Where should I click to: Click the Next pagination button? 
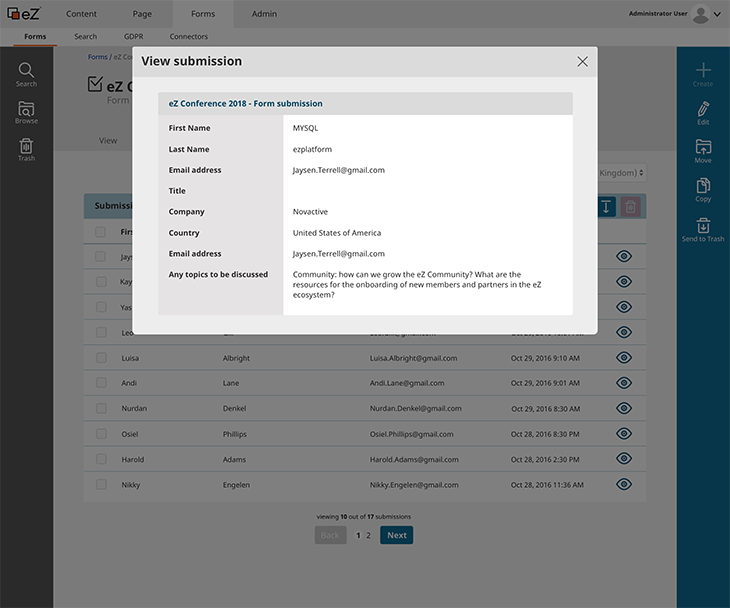coord(397,535)
